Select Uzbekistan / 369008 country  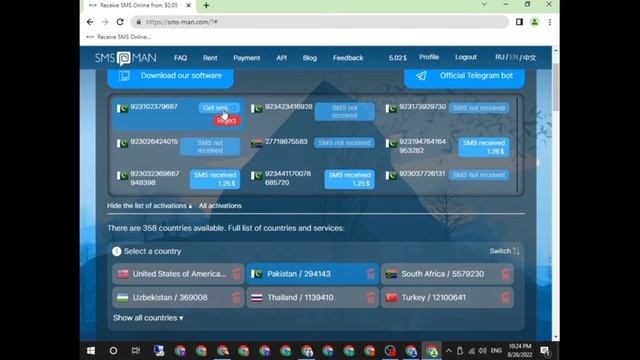[x=178, y=298]
